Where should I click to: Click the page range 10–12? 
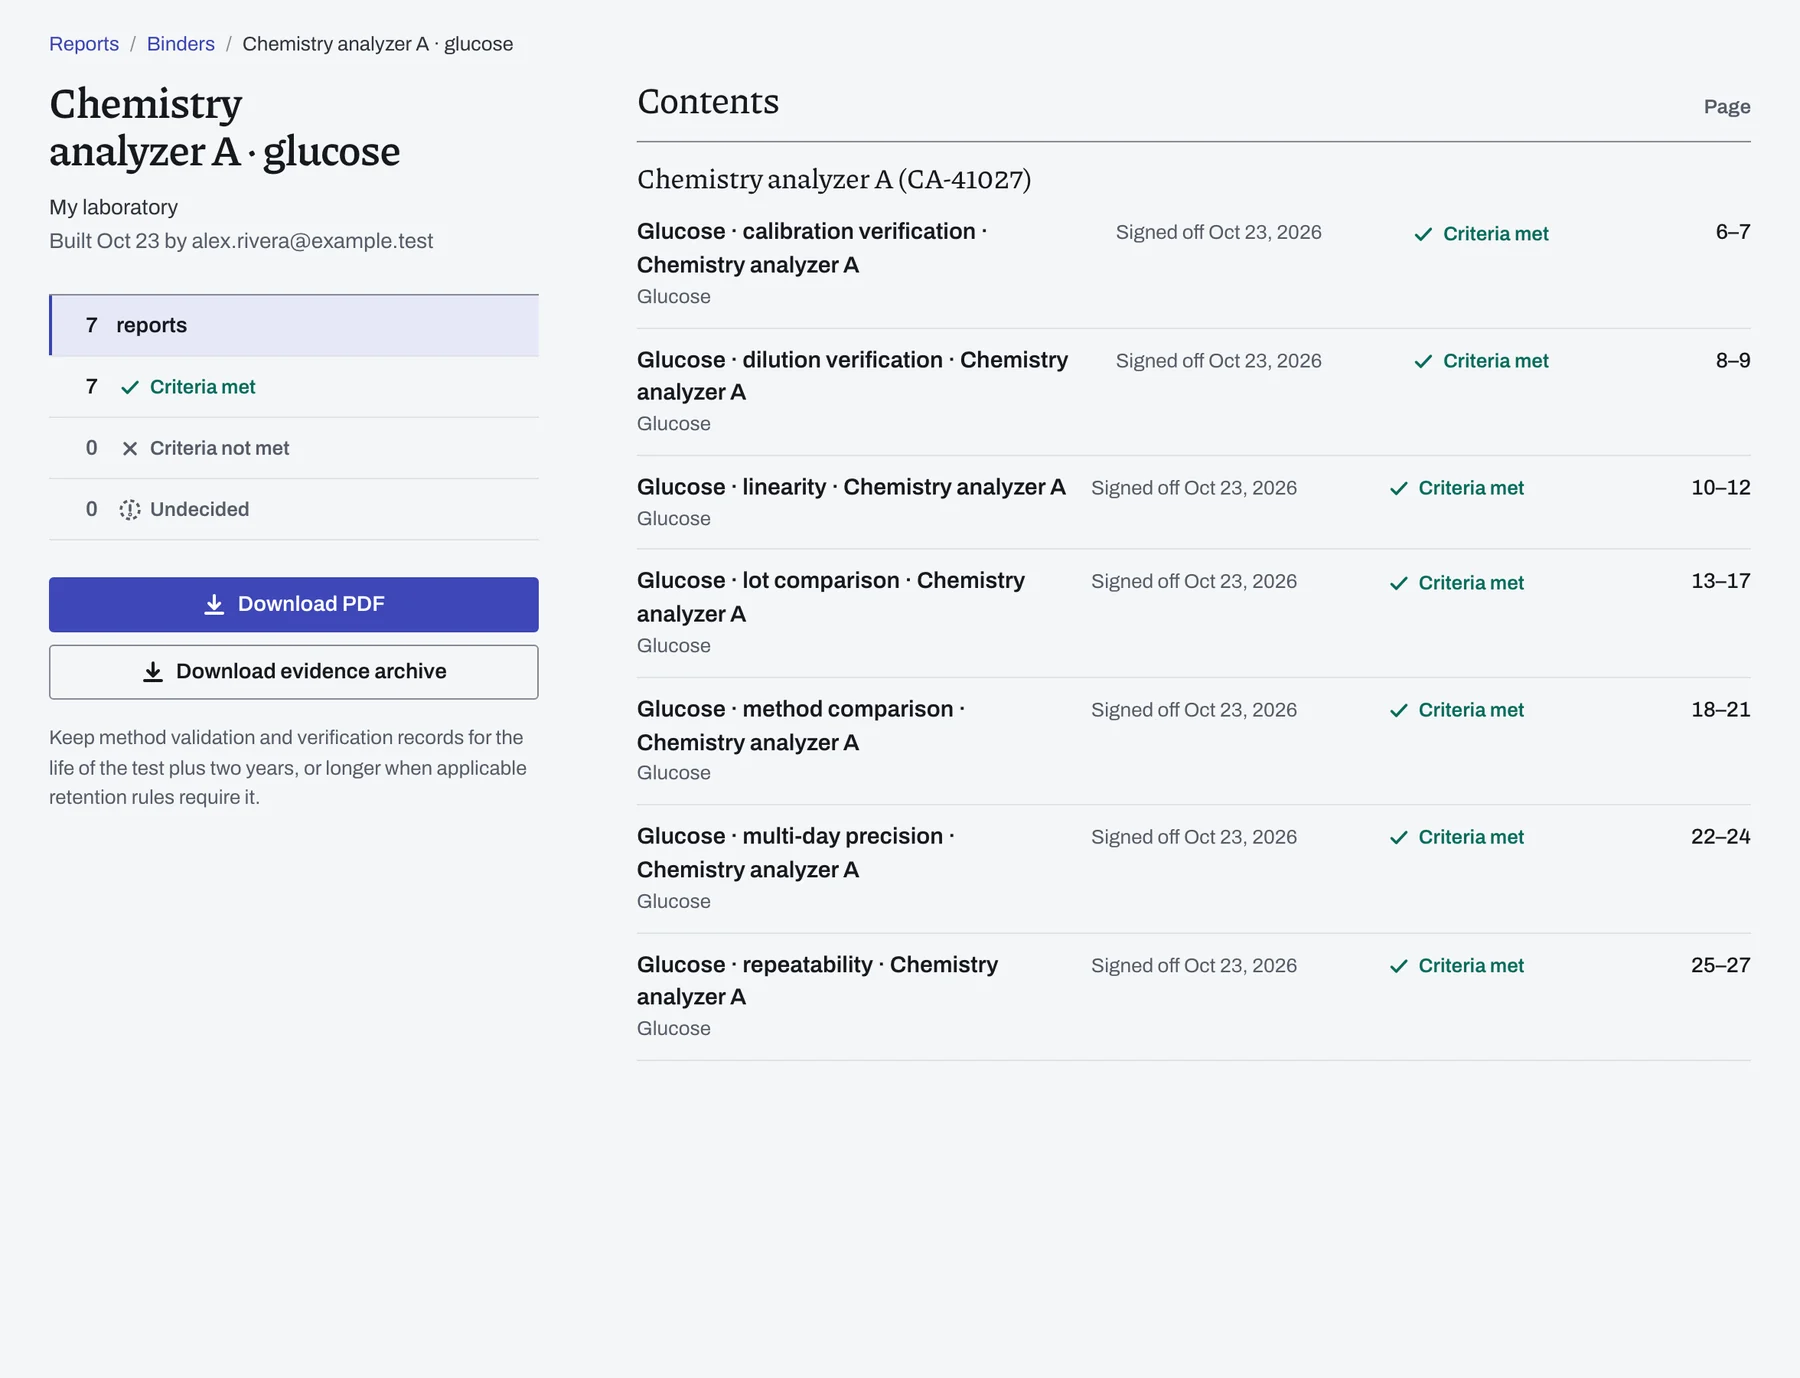click(1721, 487)
